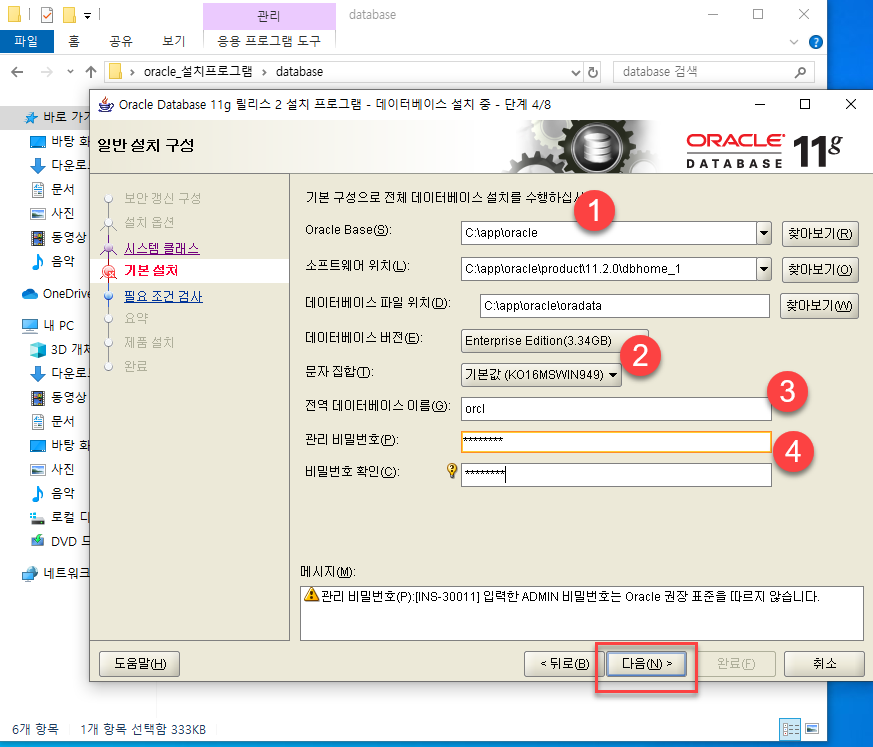Image resolution: width=873 pixels, height=747 pixels.
Task: Open the 공유 ribbon tab
Action: pos(121,41)
